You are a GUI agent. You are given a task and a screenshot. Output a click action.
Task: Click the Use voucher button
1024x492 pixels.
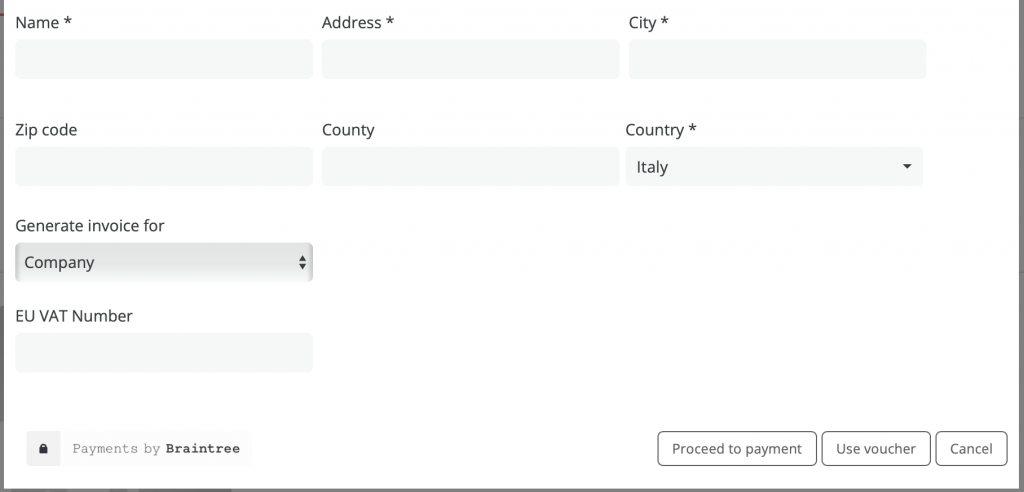(875, 449)
